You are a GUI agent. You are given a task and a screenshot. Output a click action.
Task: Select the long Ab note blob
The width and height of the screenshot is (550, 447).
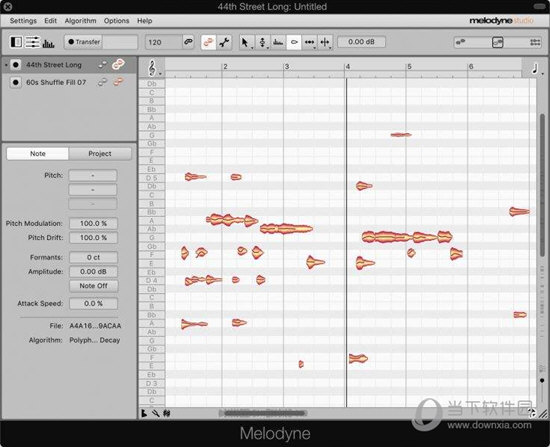point(286,229)
